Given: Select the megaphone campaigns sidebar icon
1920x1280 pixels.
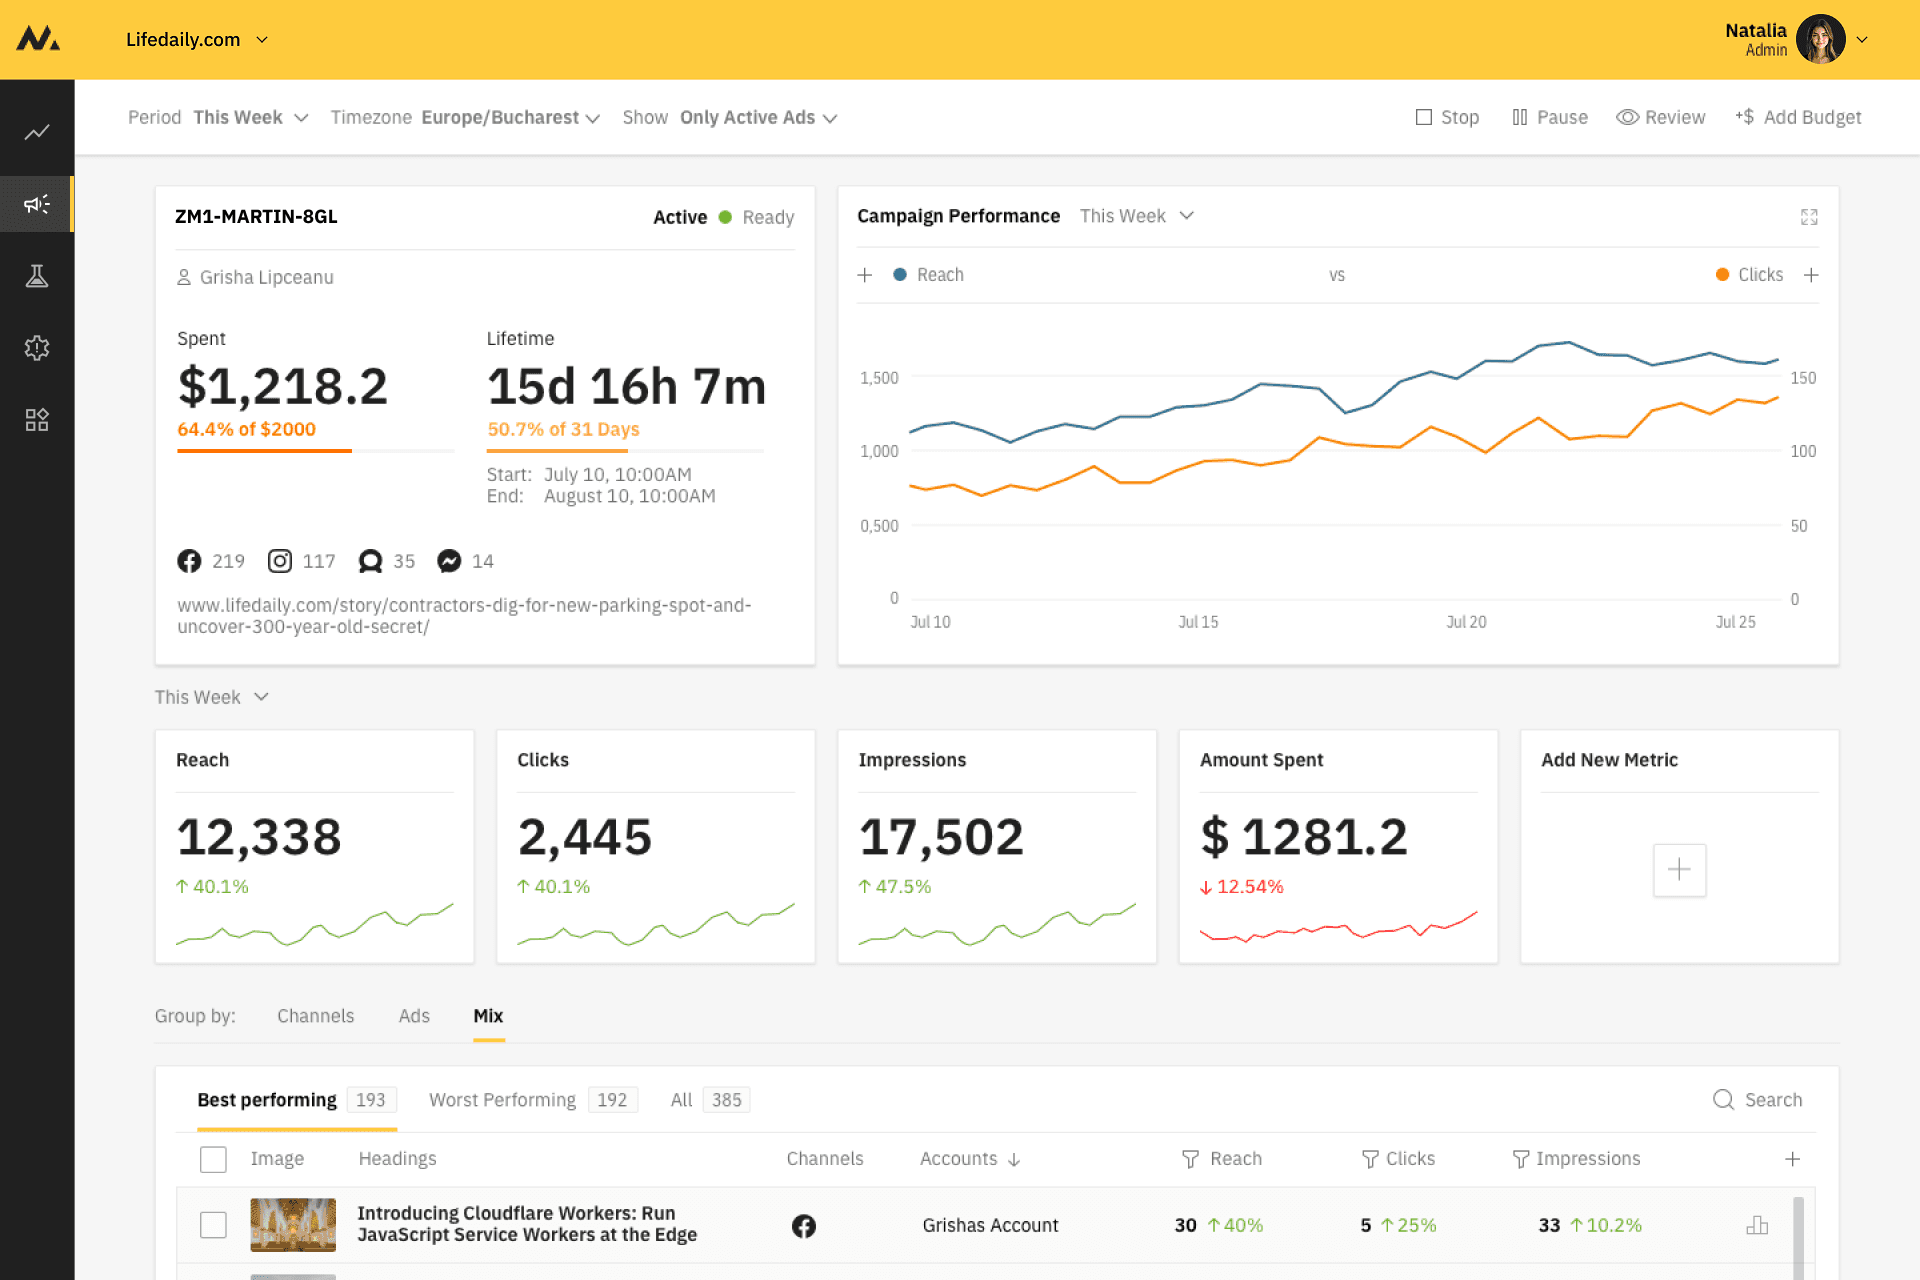Looking at the screenshot, I should tap(37, 204).
